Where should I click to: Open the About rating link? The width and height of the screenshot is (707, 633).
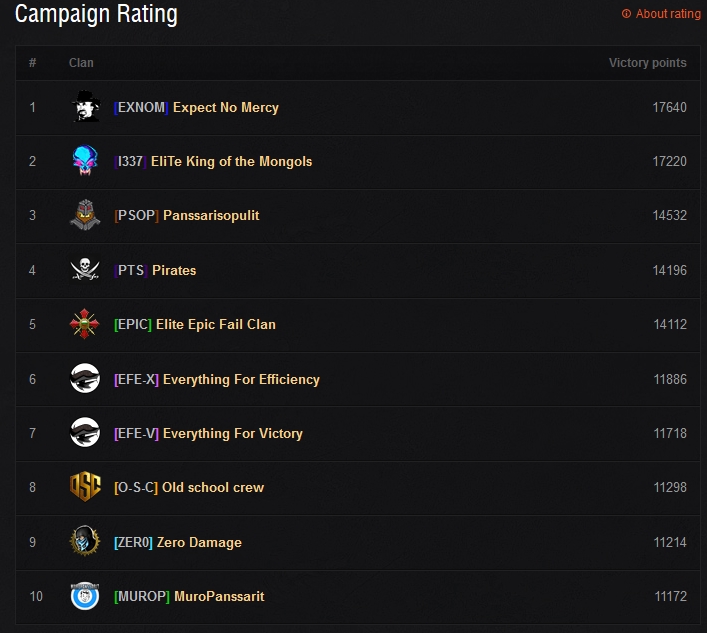pyautogui.click(x=661, y=14)
